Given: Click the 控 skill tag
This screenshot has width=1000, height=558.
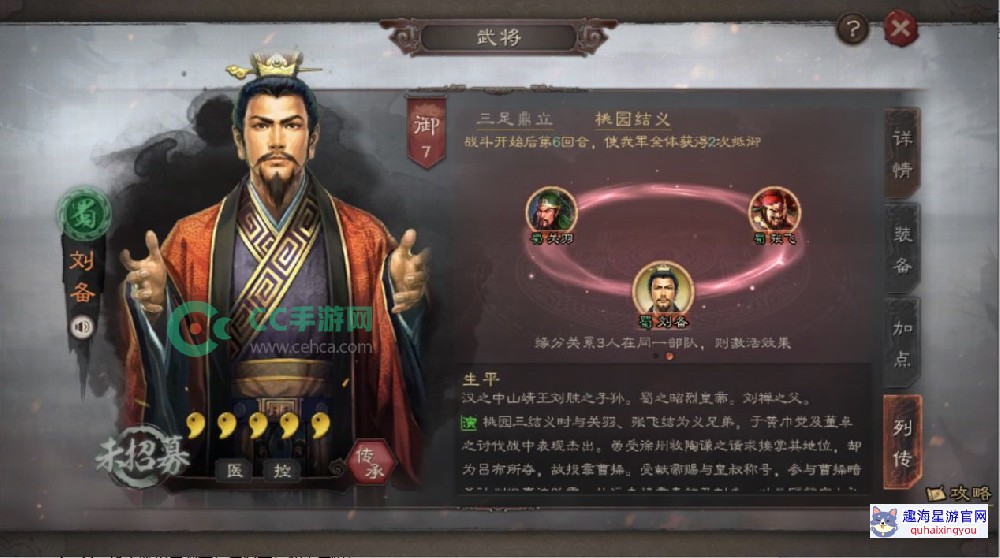Looking at the screenshot, I should (x=283, y=471).
